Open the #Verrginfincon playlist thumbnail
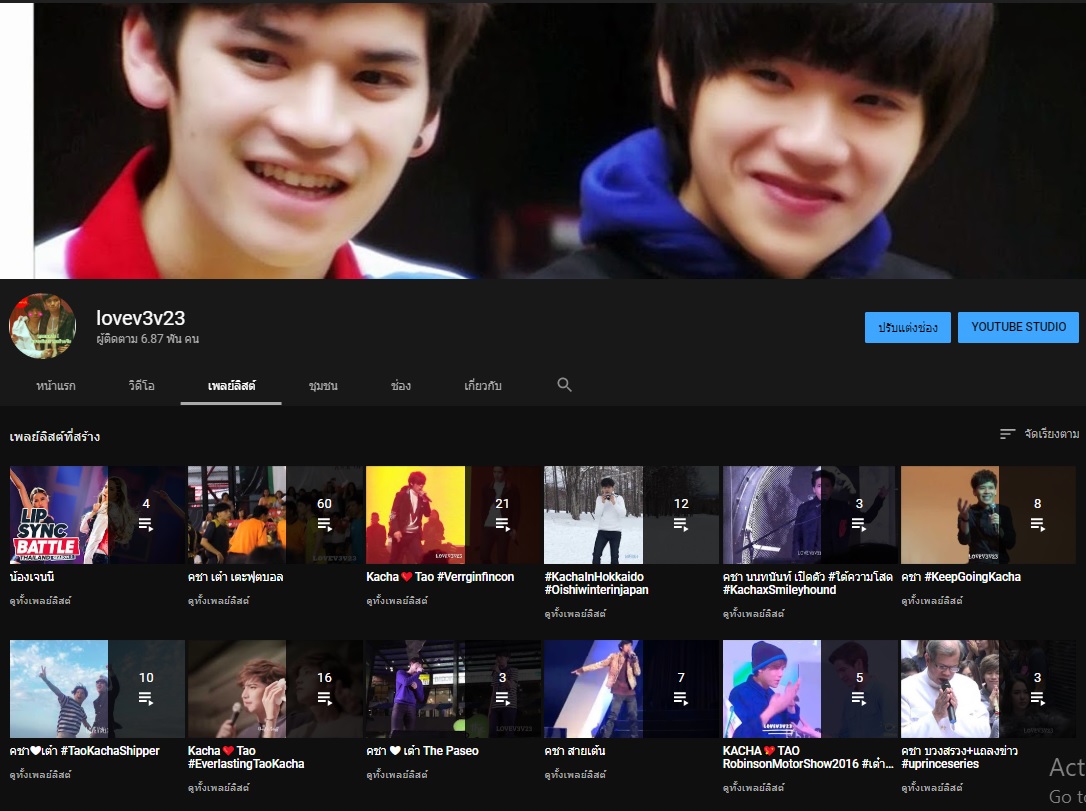Screen dimensions: 1086x811 point(454,515)
